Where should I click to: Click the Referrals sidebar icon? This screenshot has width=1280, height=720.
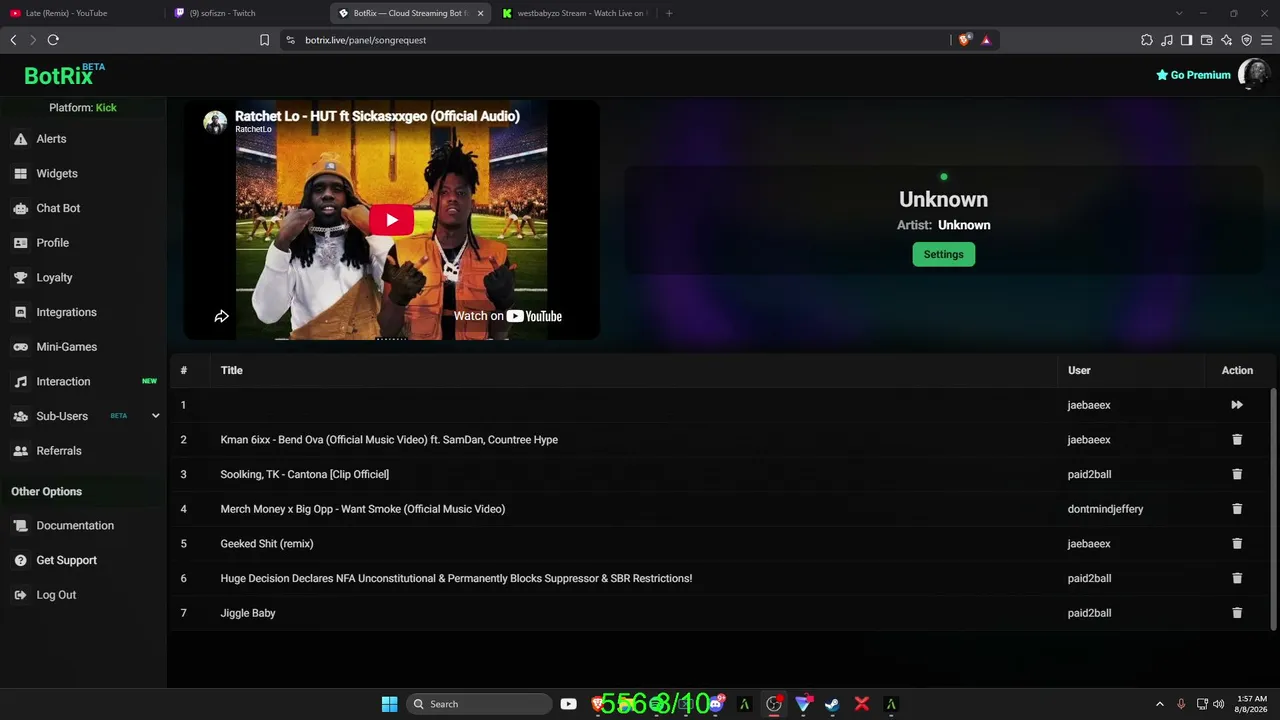click(20, 451)
